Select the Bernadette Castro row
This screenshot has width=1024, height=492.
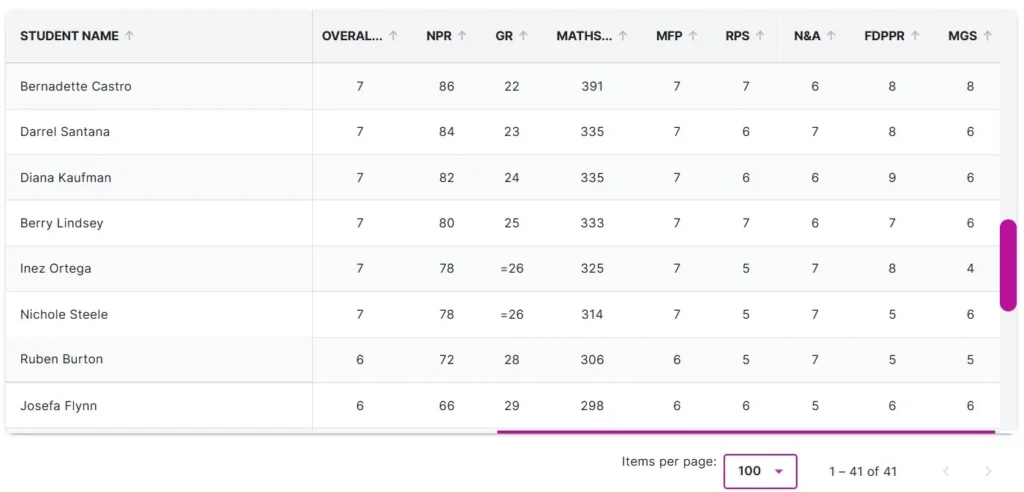click(x=76, y=87)
